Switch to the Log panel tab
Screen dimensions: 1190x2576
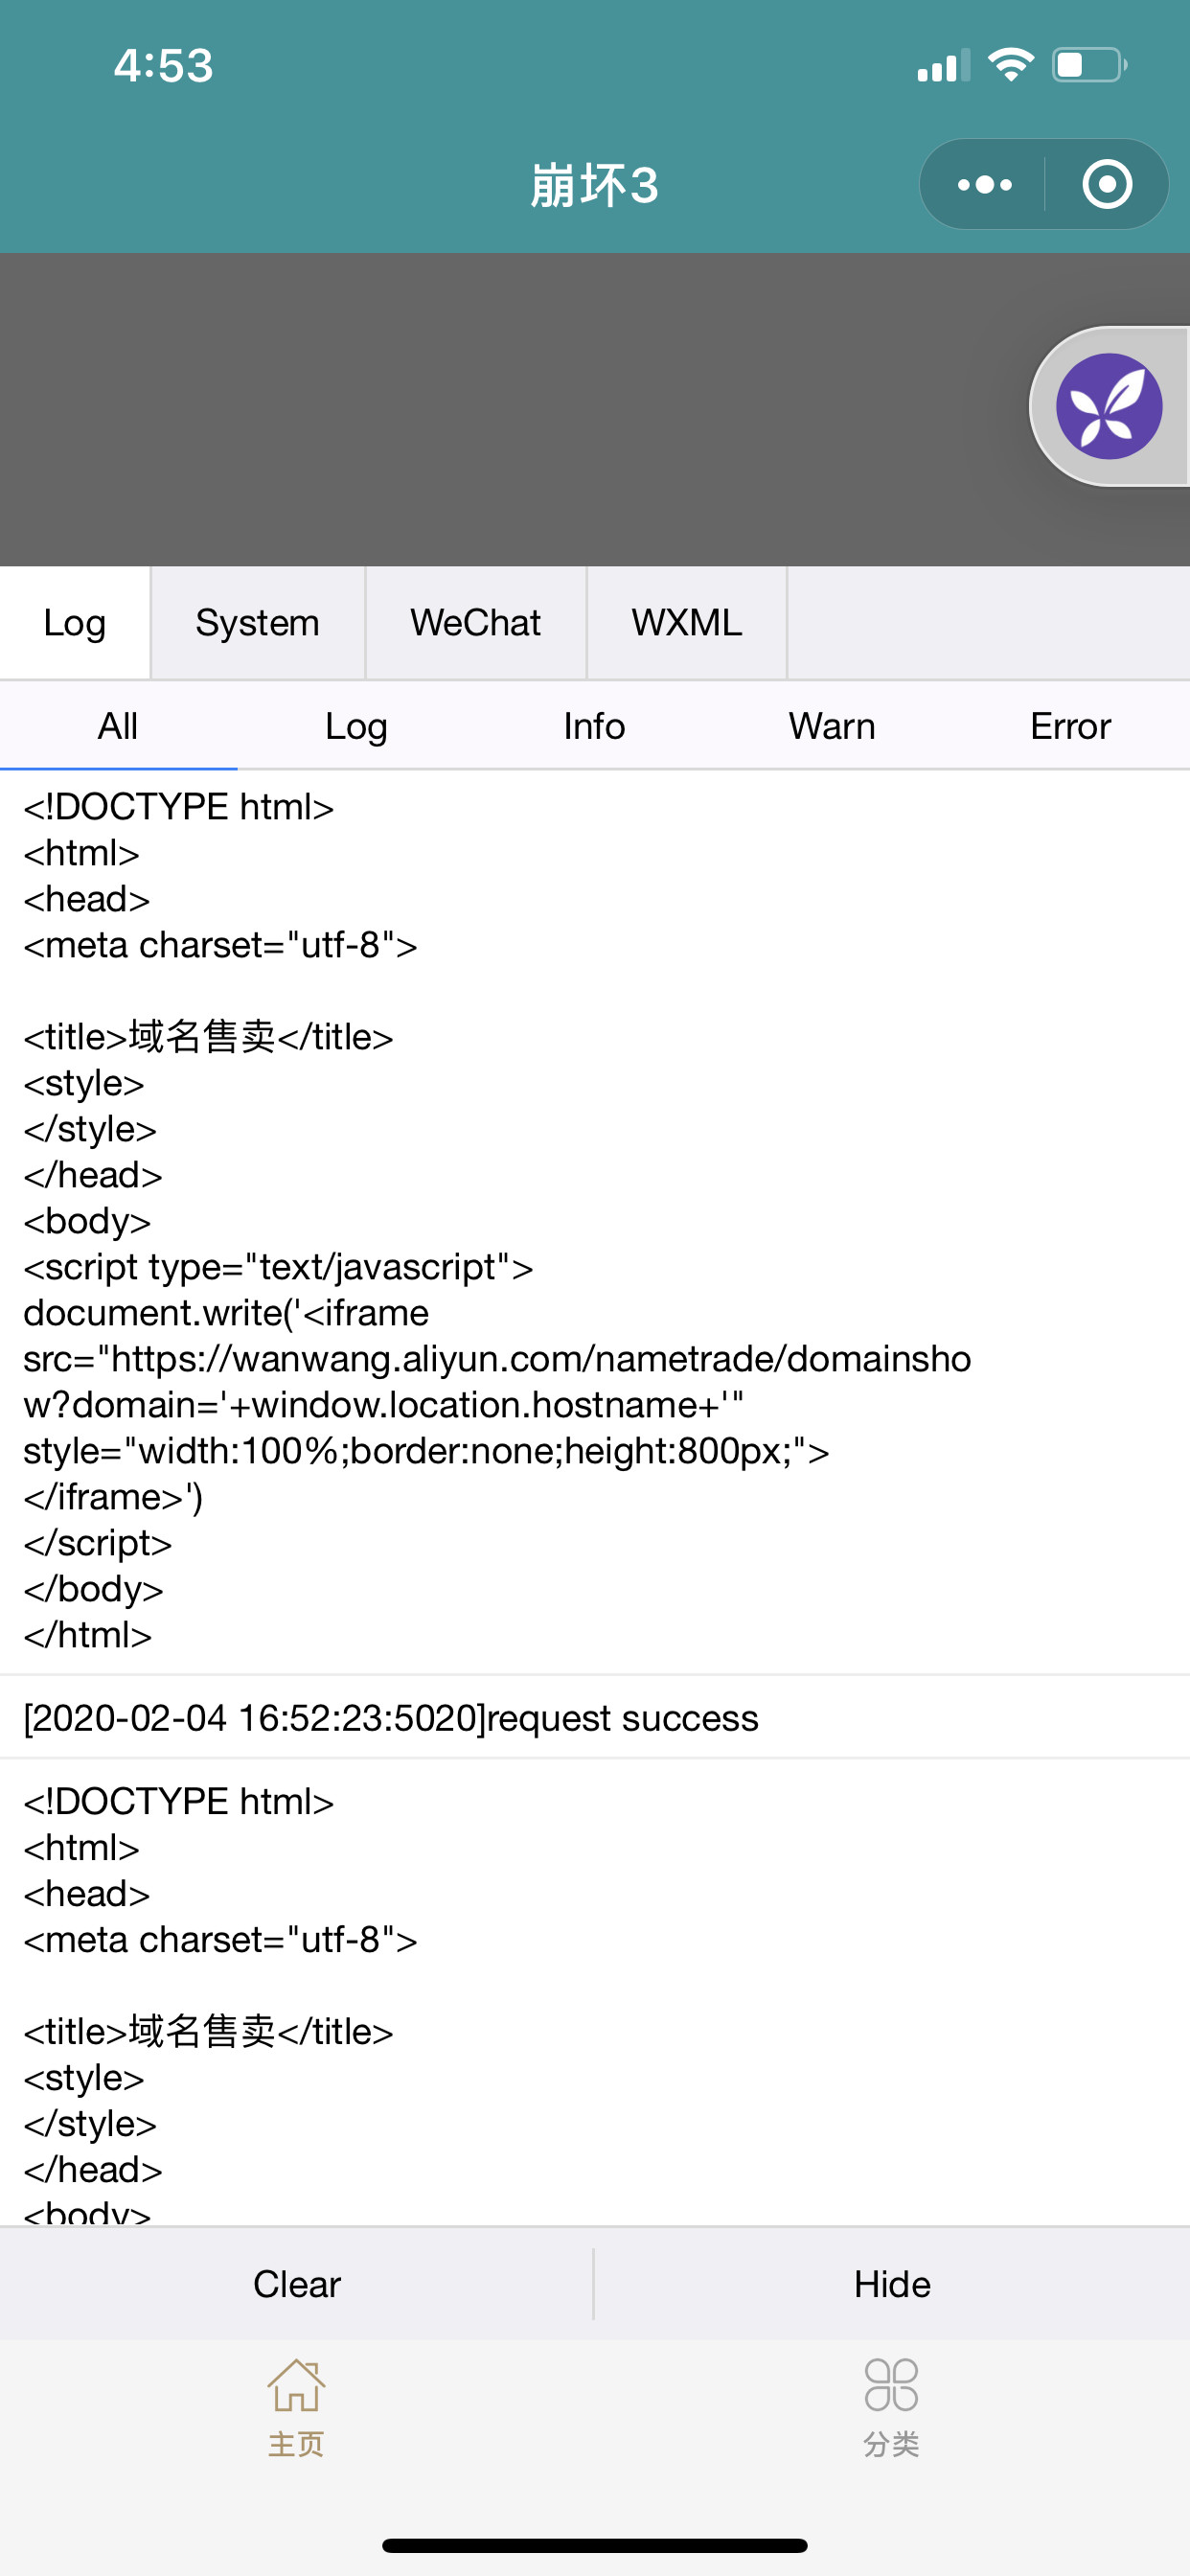(x=75, y=623)
